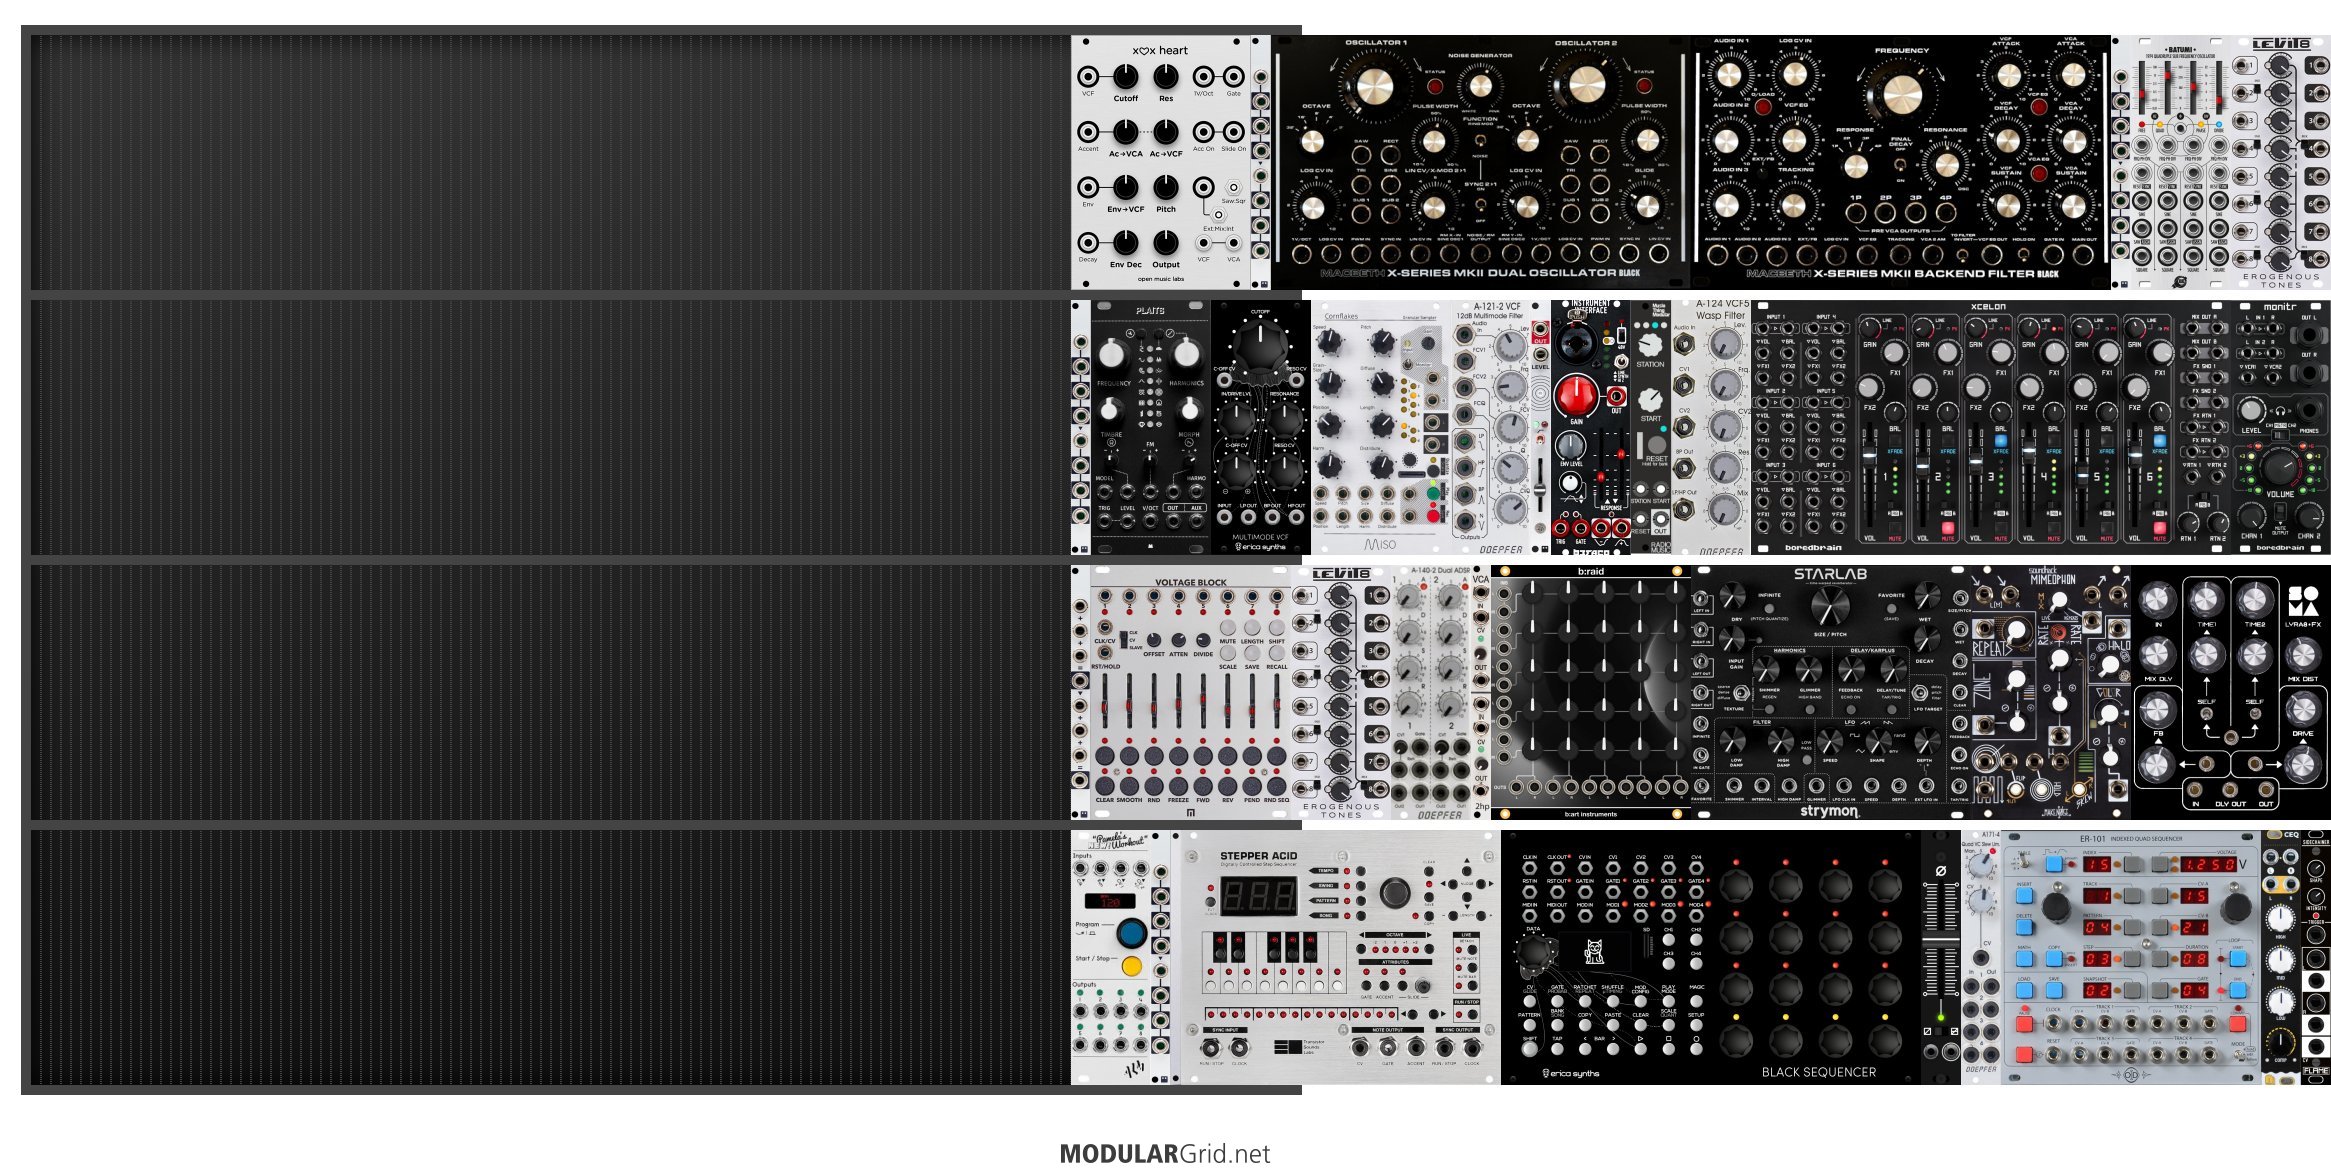Click the Oscillator 2 tuning knob on Macbeth
2331x1175 pixels.
pyautogui.click(x=1586, y=86)
